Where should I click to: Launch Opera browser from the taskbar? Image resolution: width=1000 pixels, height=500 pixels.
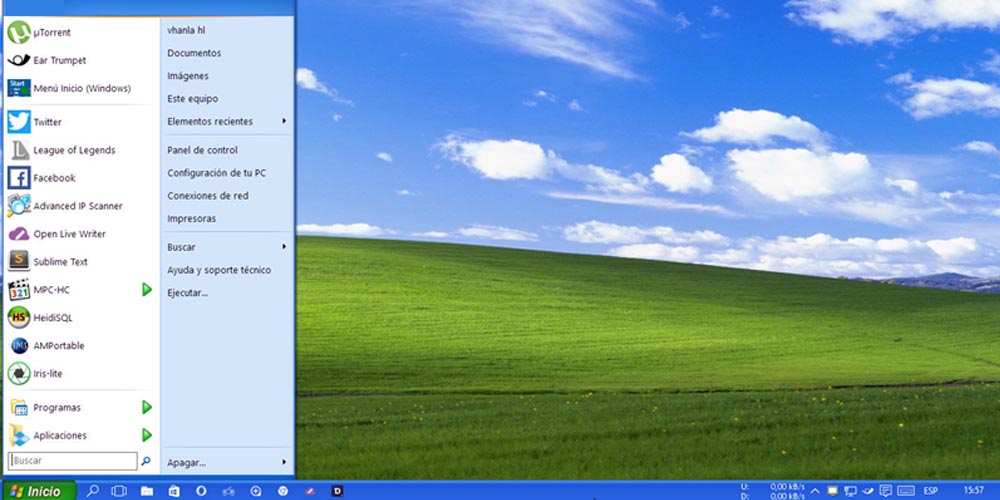(201, 490)
